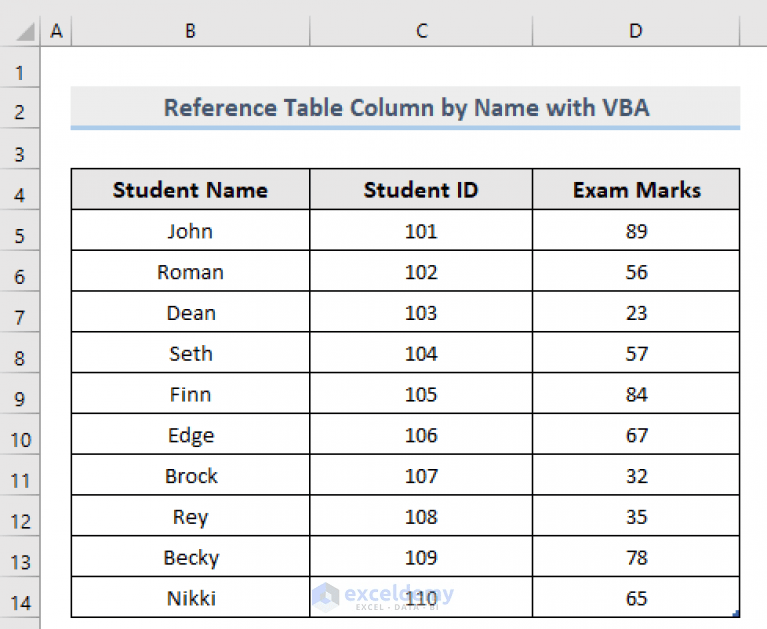Select row 7 header
767x629 pixels.
pos(20,312)
